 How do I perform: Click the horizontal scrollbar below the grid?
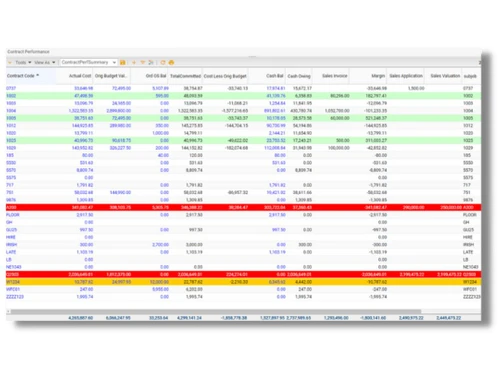coord(216,312)
